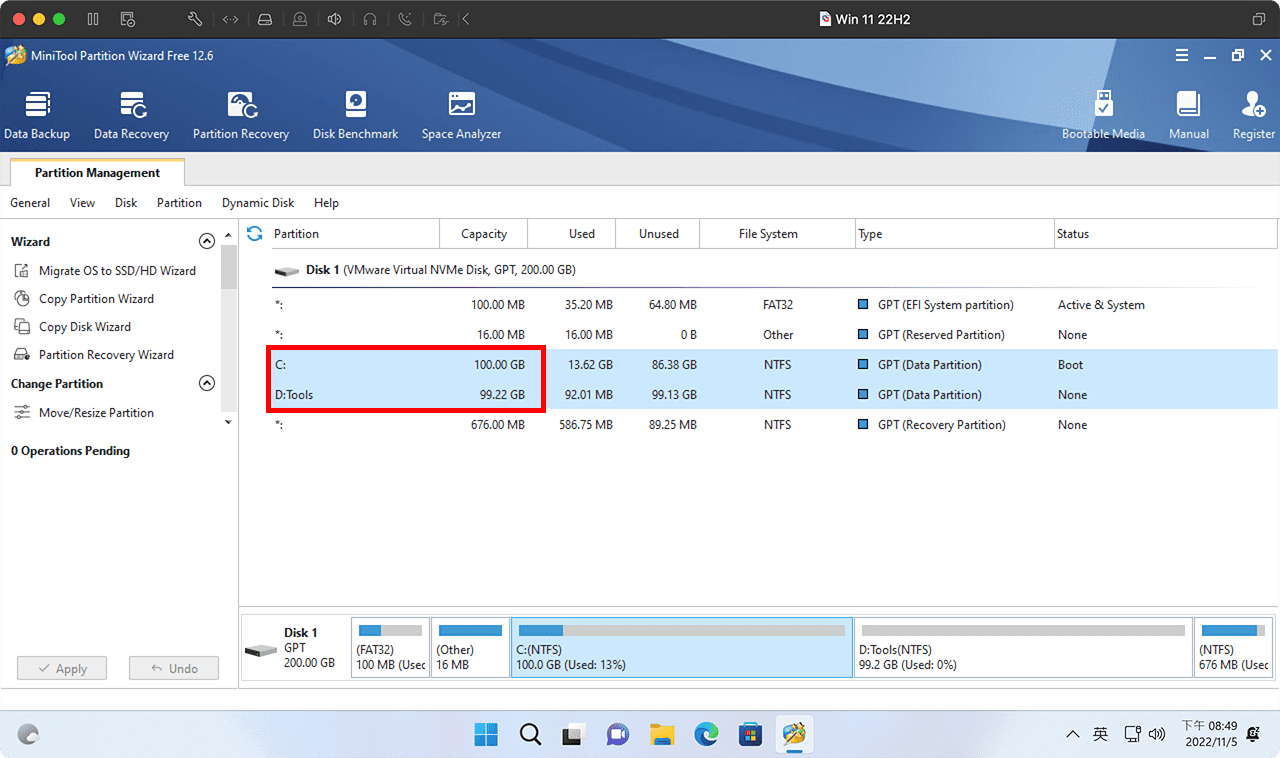Open the Space Analyzer
The width and height of the screenshot is (1280, 758).
point(460,113)
